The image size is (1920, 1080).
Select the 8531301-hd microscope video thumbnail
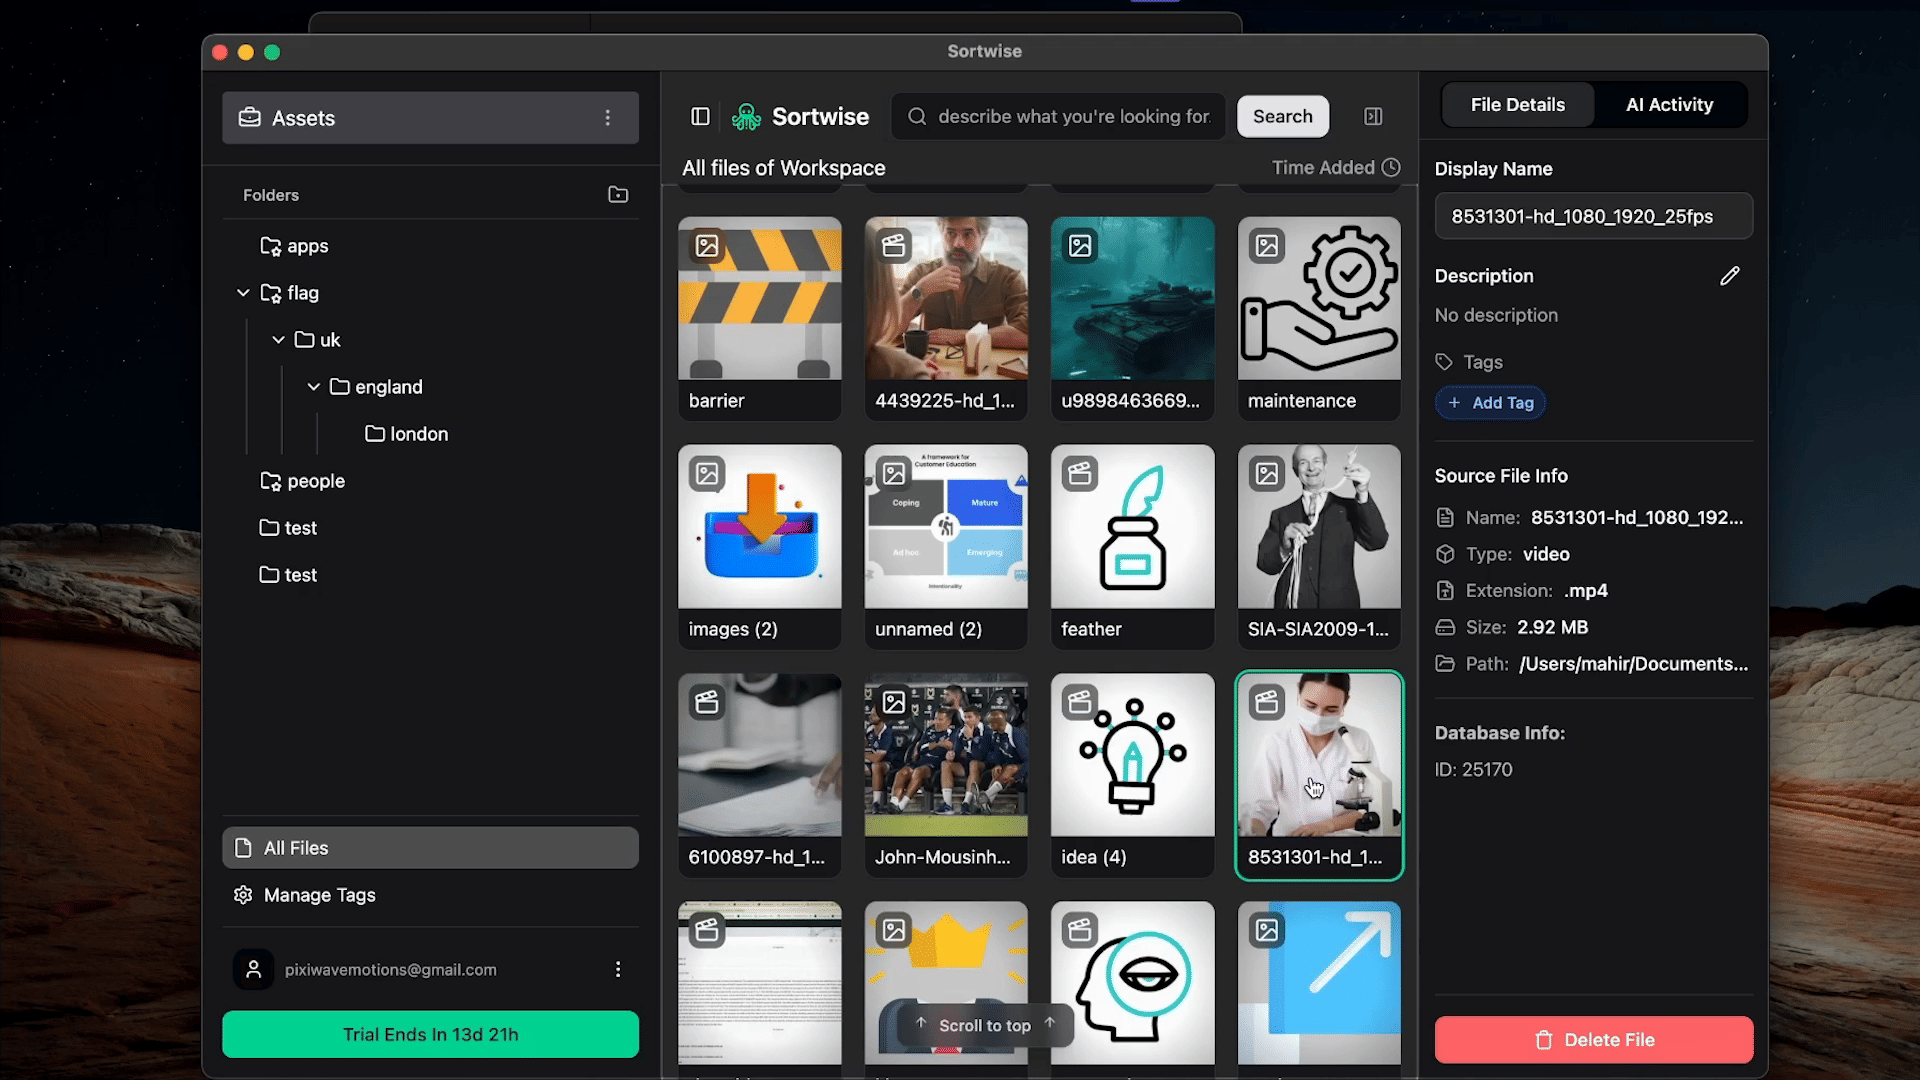click(x=1319, y=775)
